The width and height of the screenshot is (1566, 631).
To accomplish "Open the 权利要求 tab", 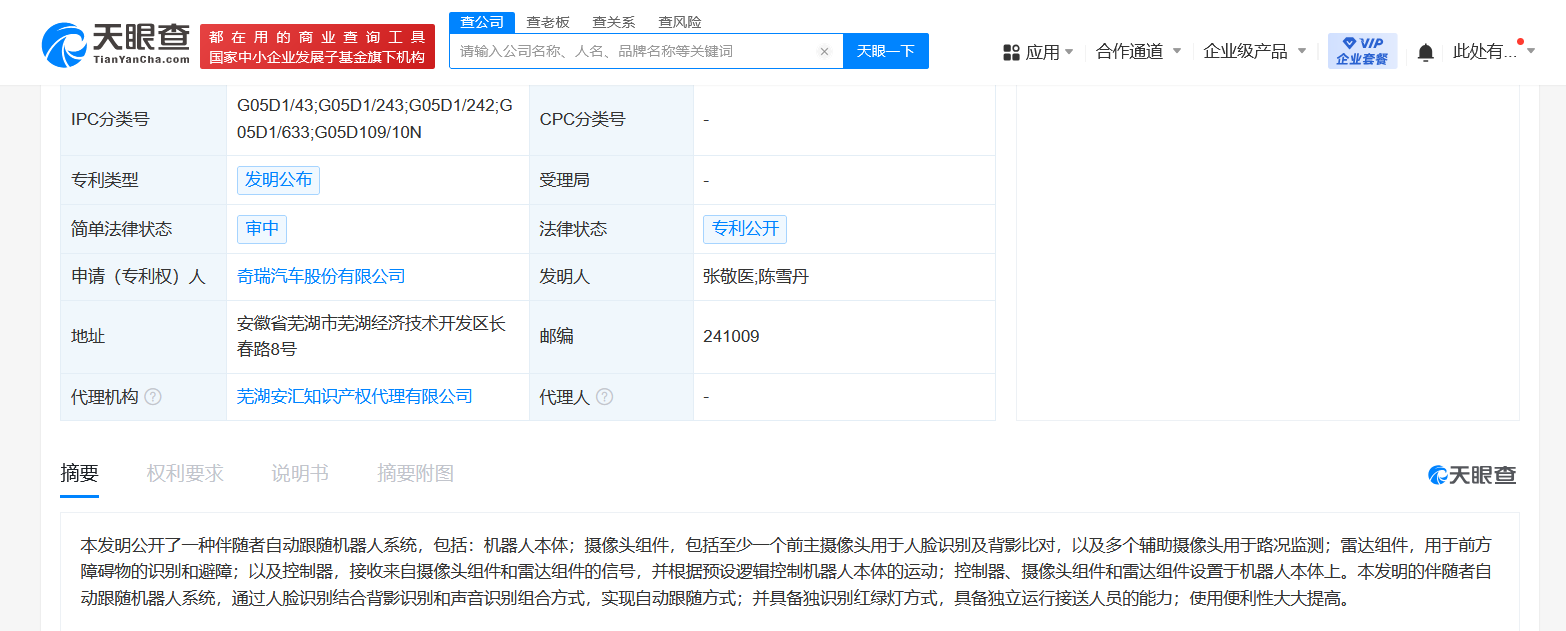I will coord(185,474).
